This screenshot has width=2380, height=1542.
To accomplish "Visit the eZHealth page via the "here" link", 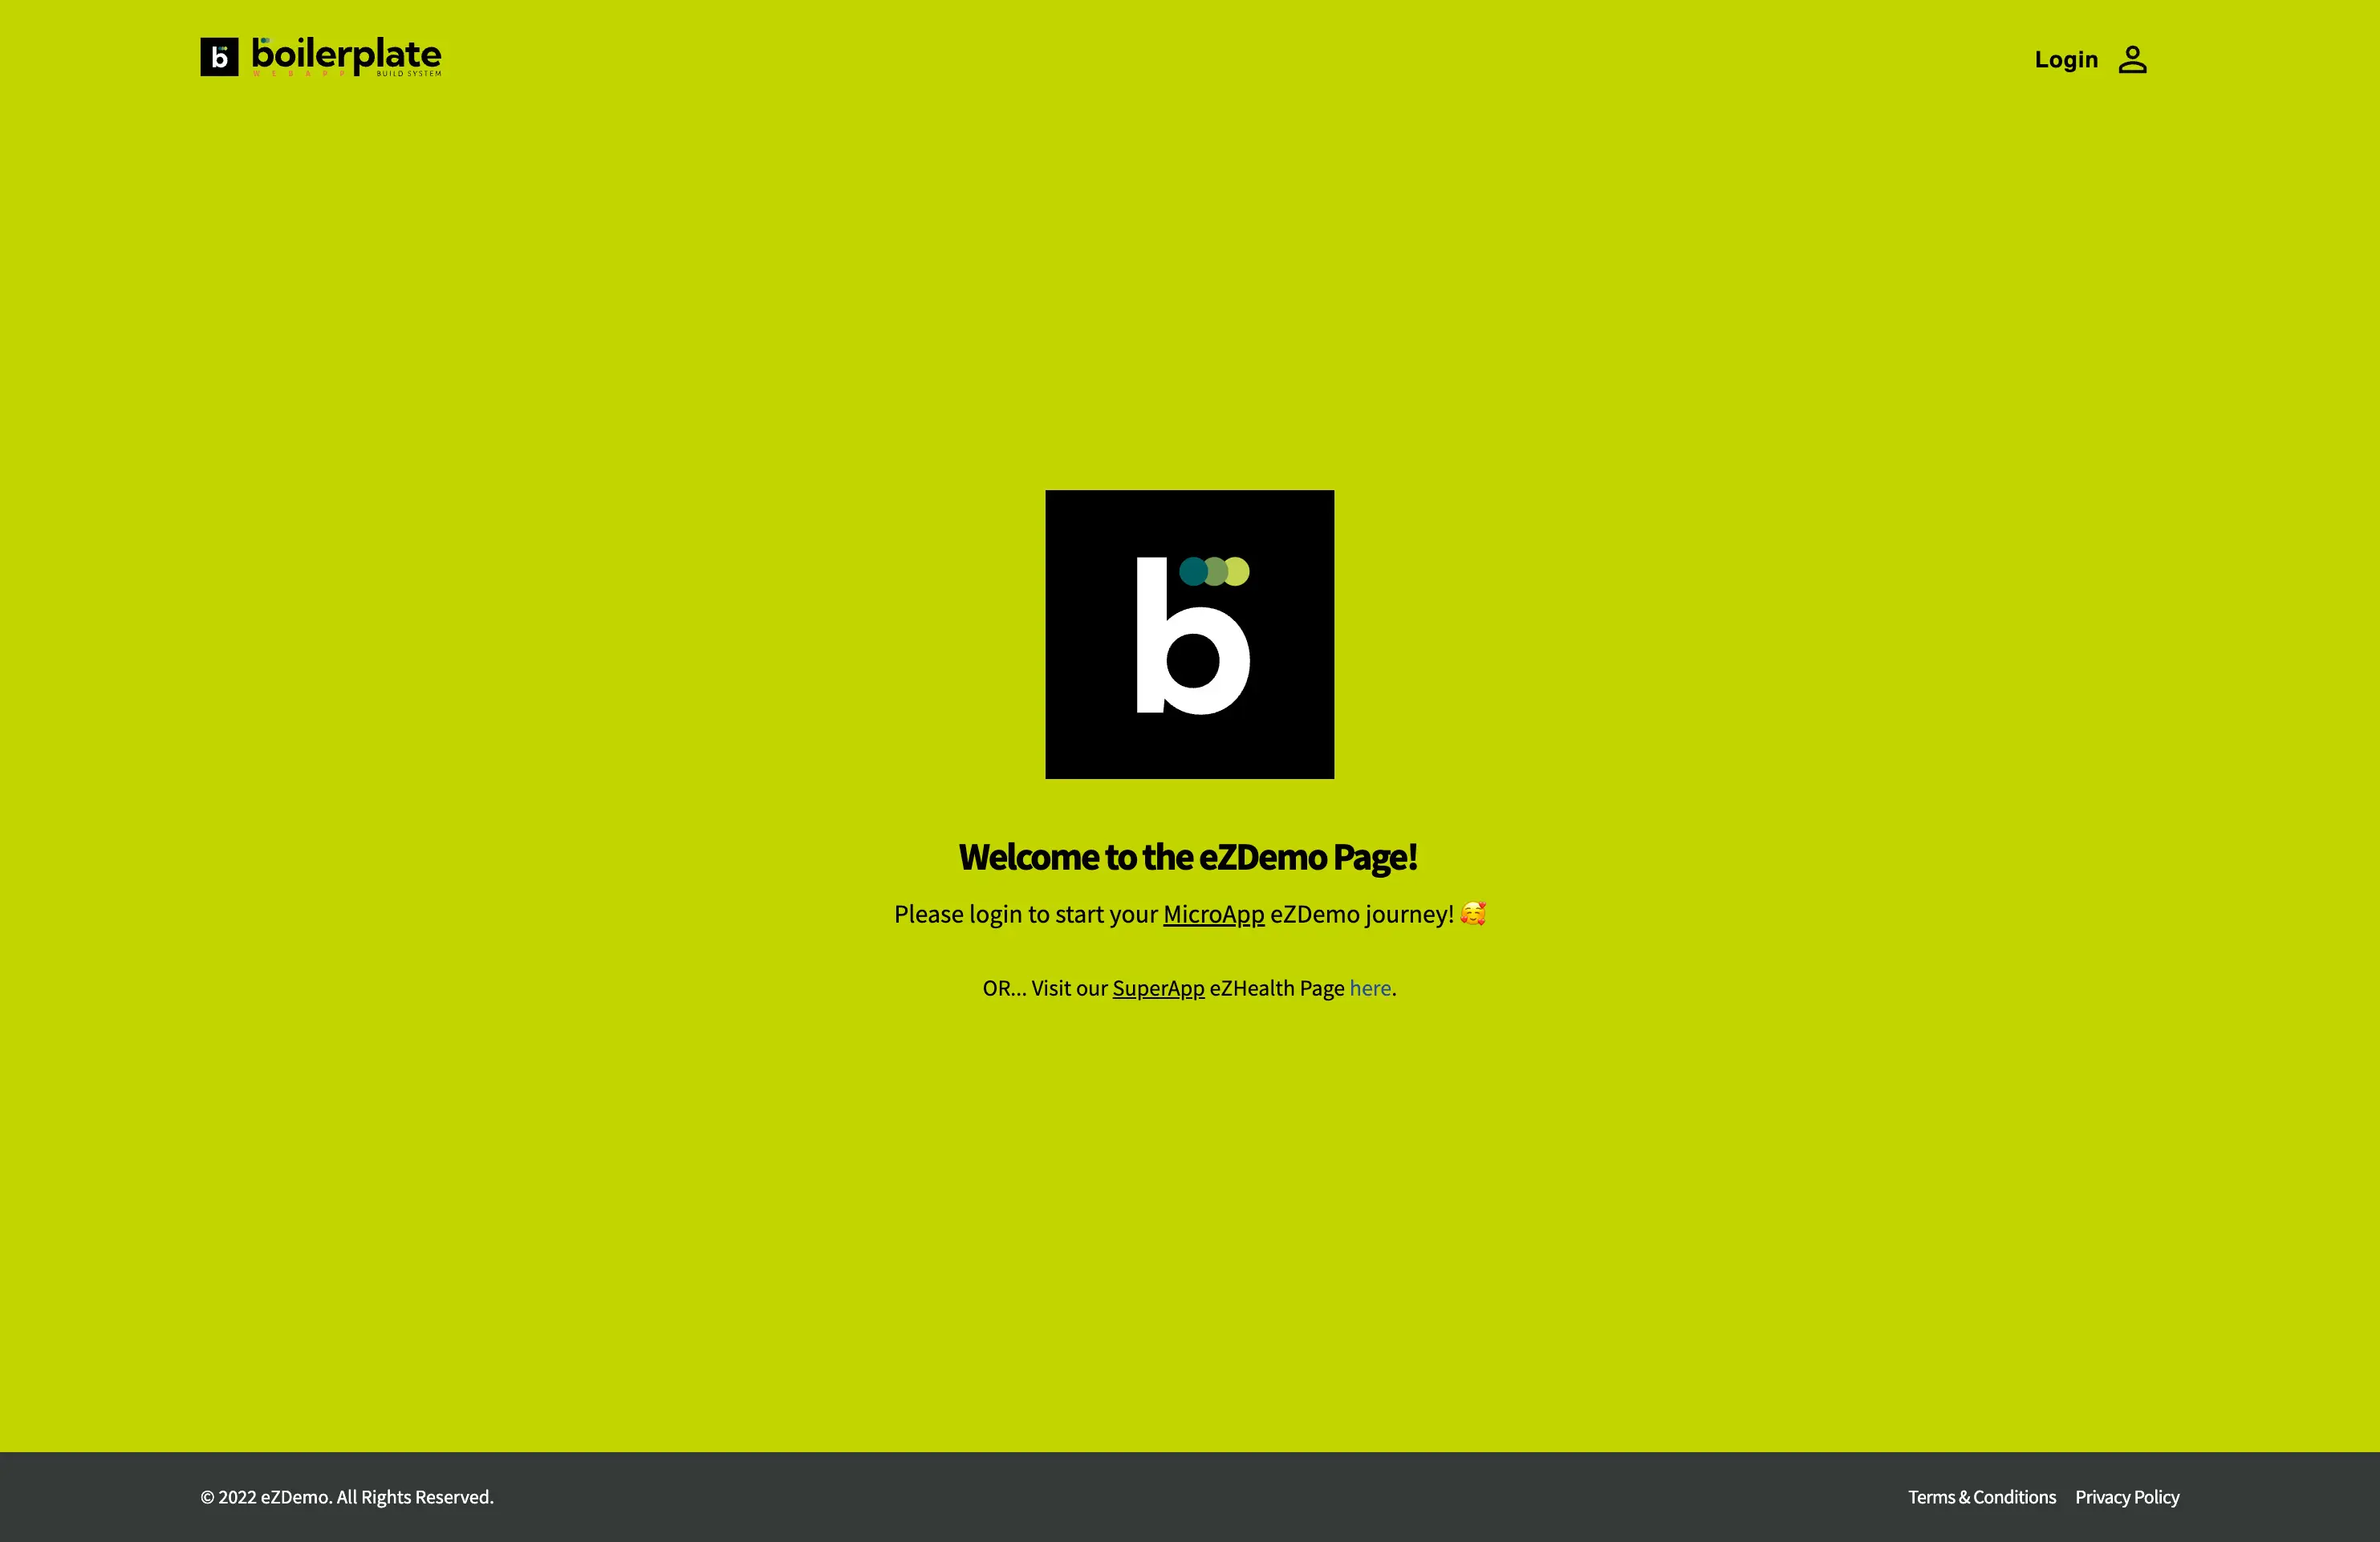I will (x=1370, y=988).
